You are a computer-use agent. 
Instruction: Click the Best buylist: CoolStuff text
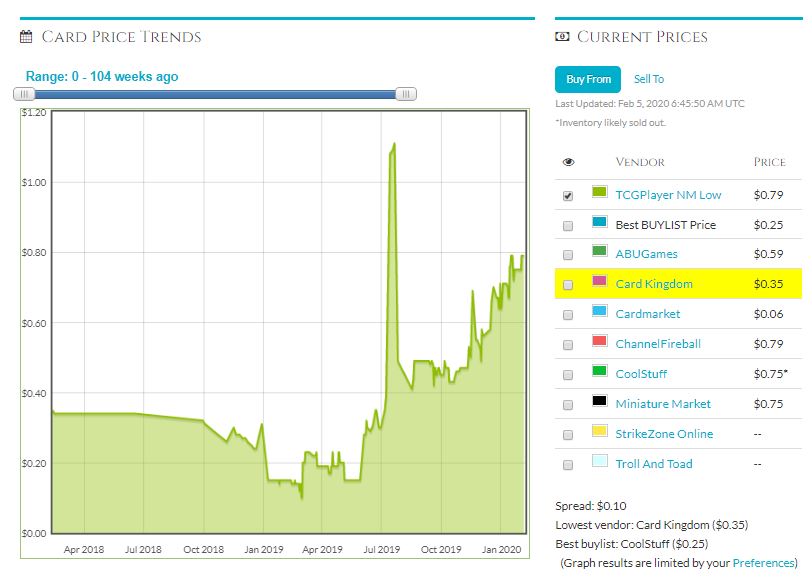pyautogui.click(x=632, y=544)
